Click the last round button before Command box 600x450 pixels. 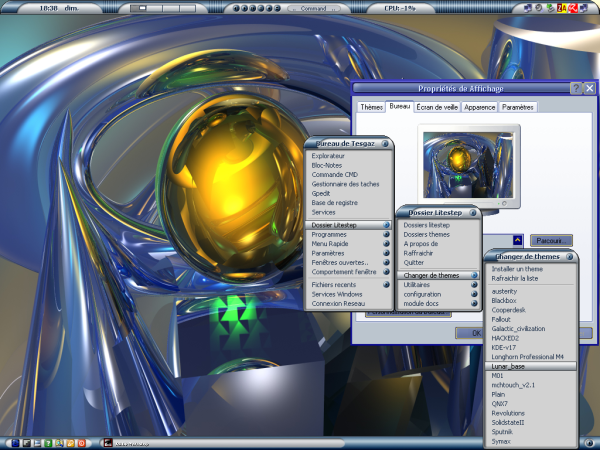click(x=277, y=8)
